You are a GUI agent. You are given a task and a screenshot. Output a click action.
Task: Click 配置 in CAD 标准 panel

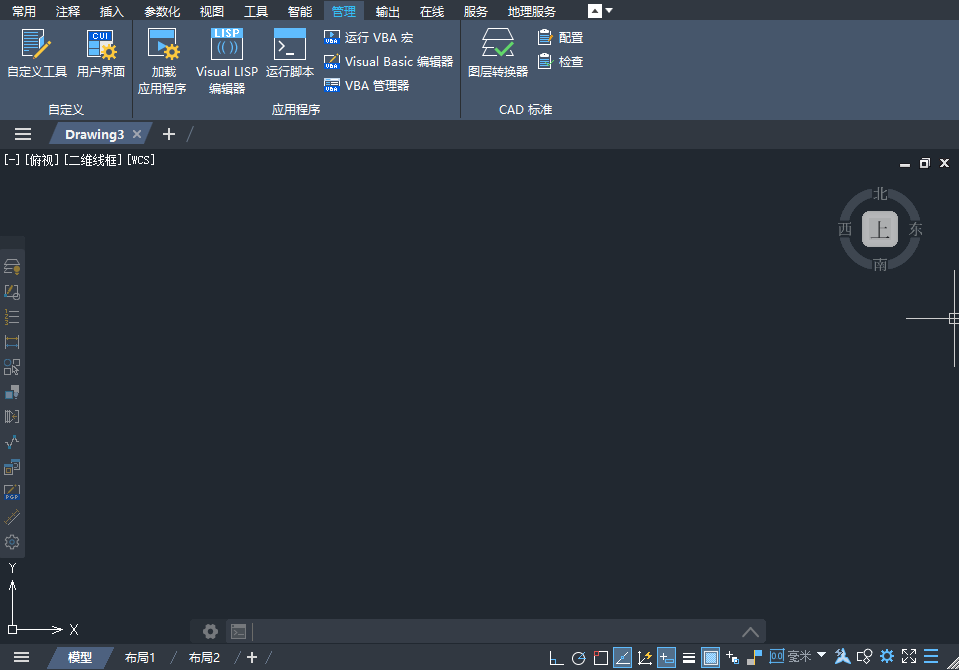(560, 37)
